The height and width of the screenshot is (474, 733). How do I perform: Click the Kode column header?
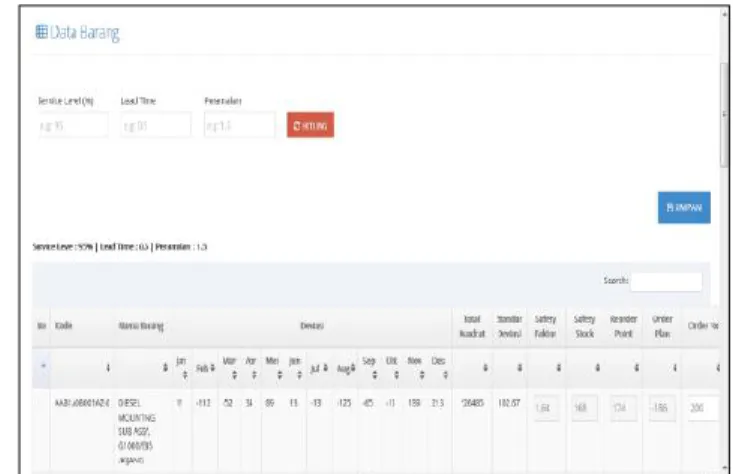tap(64, 325)
